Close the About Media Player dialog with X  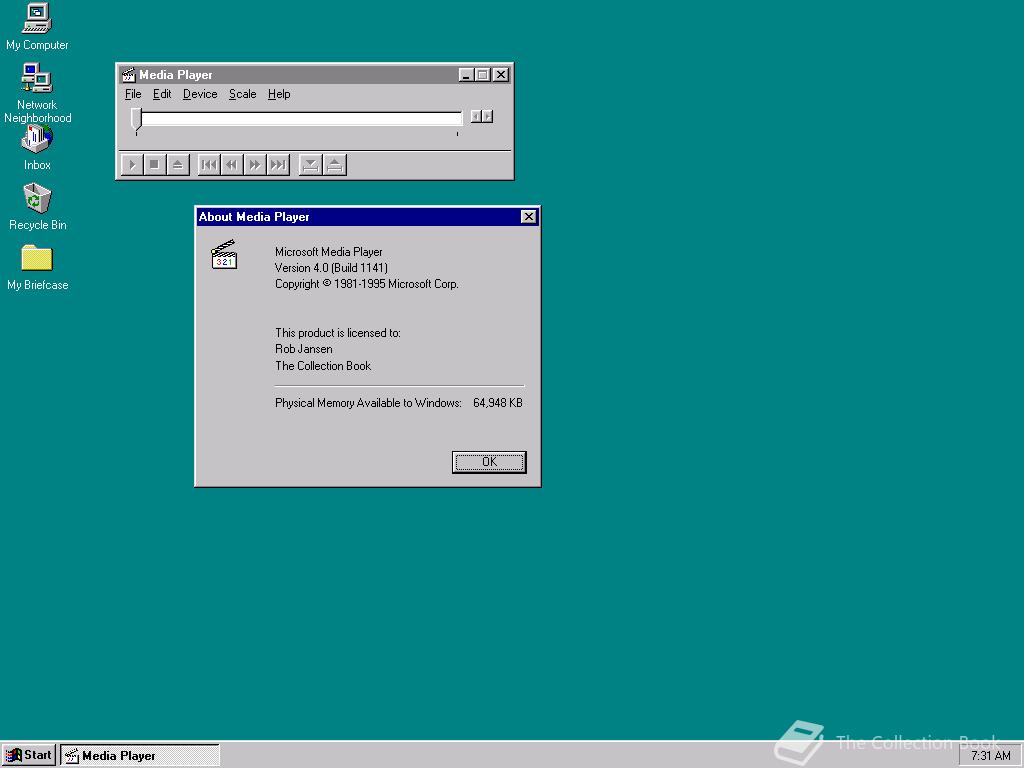pyautogui.click(x=529, y=217)
